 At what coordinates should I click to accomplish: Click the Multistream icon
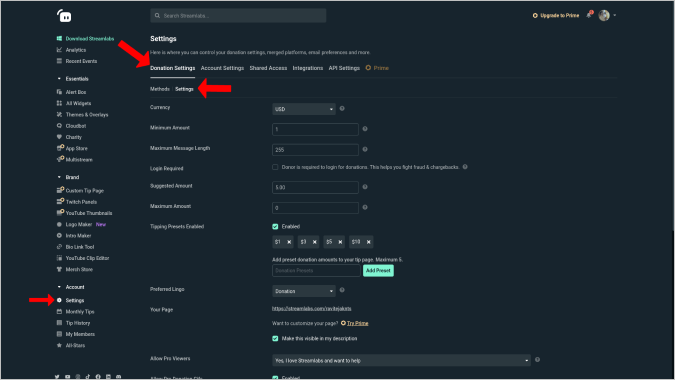(60, 159)
